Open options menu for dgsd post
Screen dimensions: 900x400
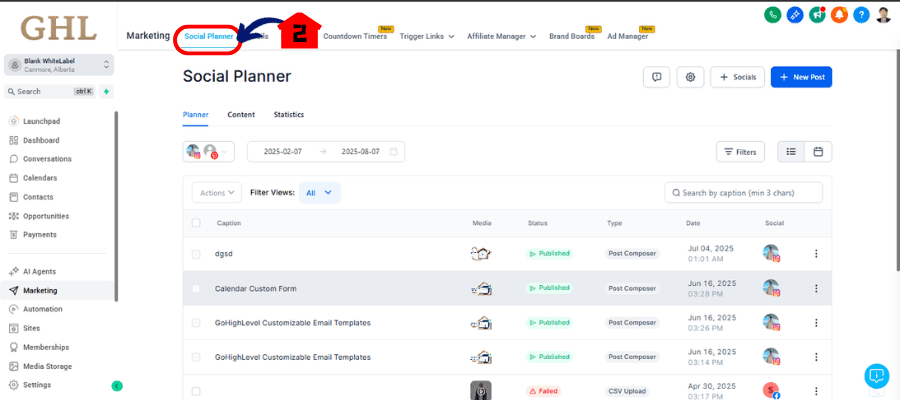pyautogui.click(x=816, y=254)
